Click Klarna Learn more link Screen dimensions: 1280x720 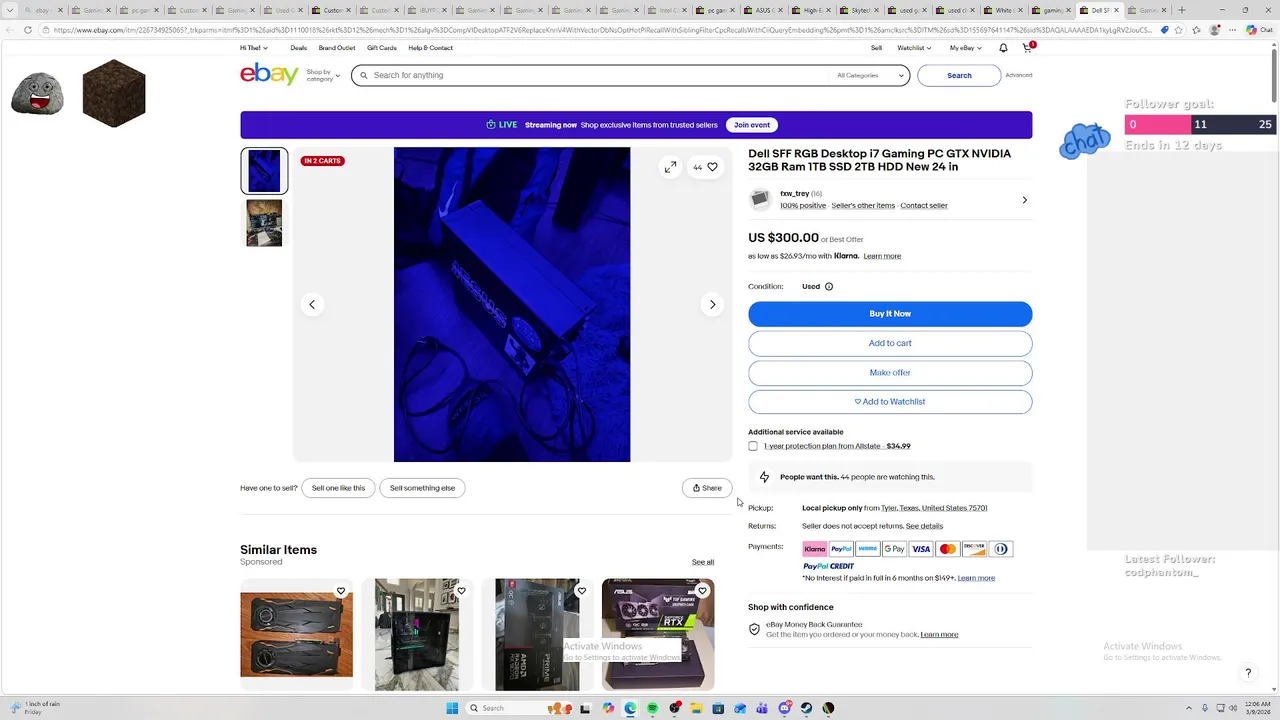click(882, 256)
